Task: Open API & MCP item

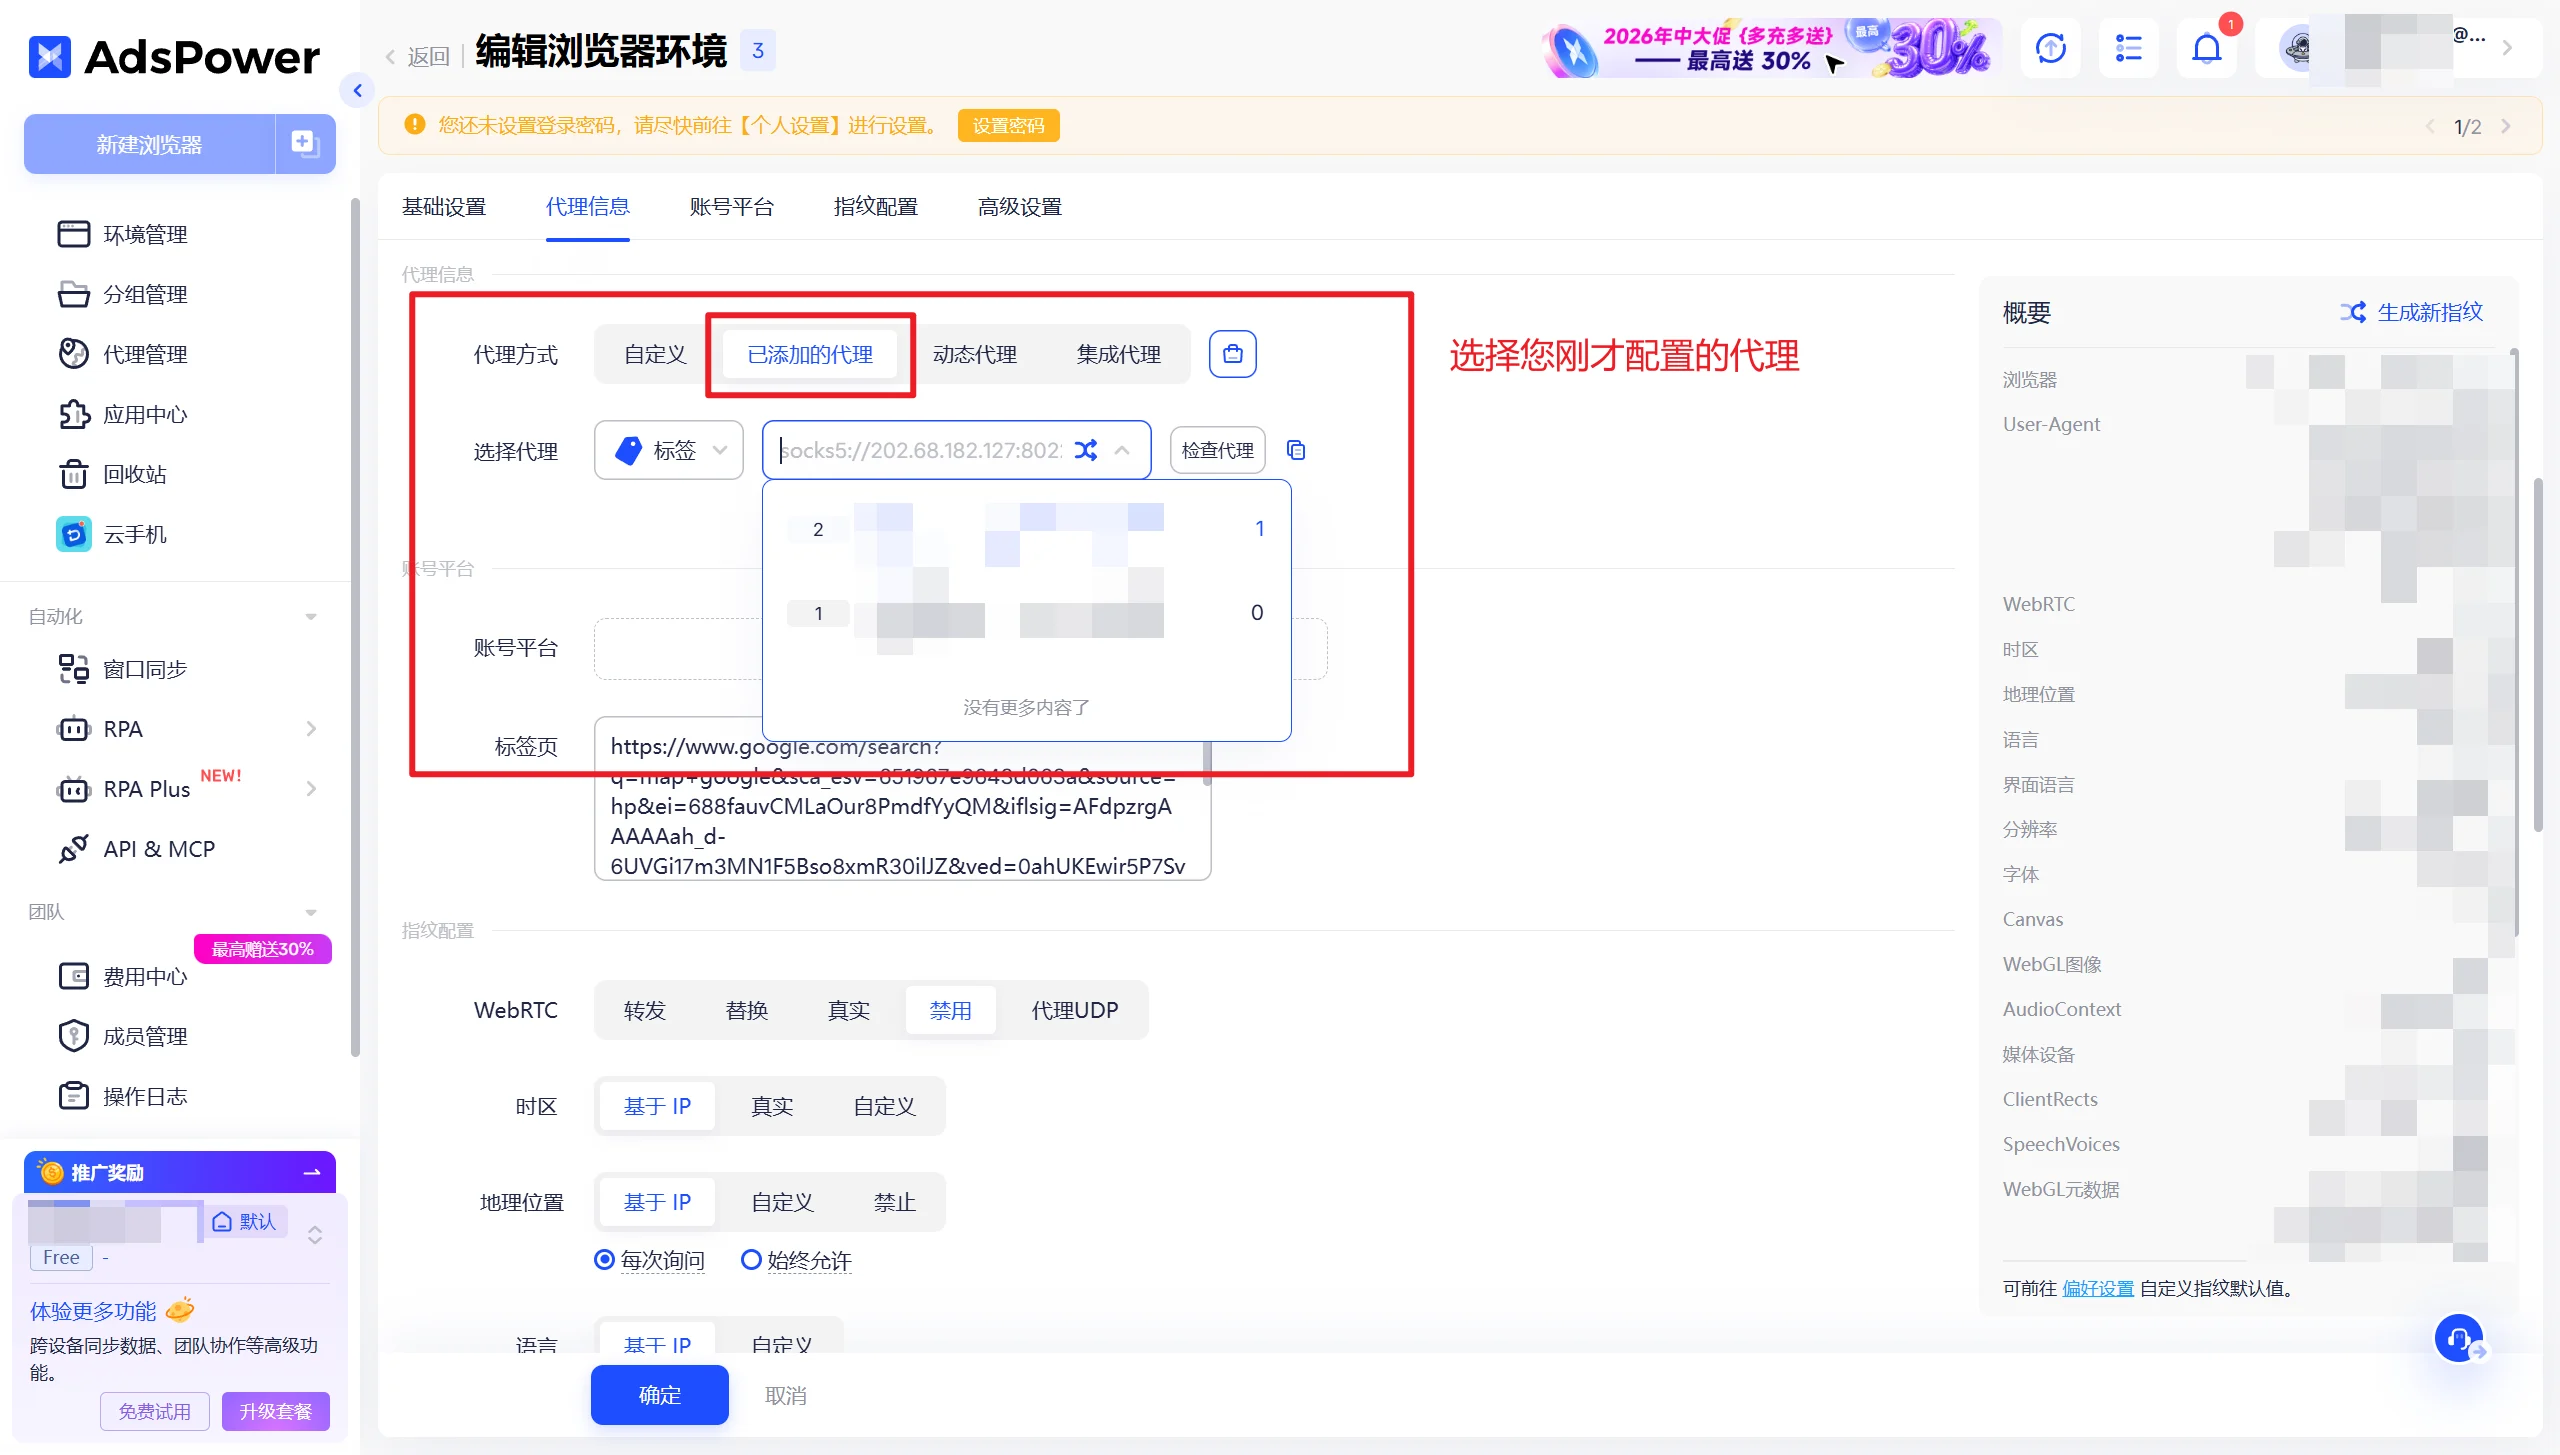Action: click(137, 849)
